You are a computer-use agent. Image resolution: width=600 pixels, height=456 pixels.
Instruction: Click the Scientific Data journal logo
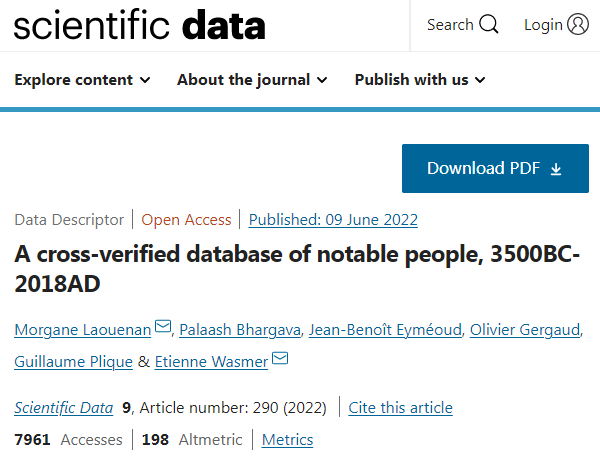(140, 27)
